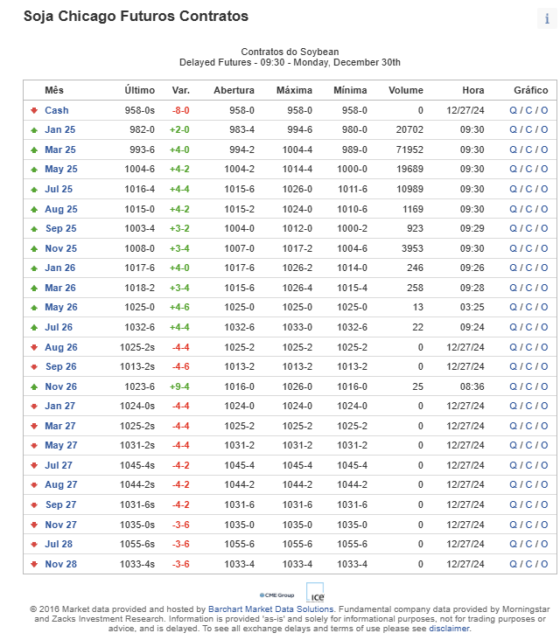Viewport: 560px width, 640px height.
Task: Open the Cash contract link
Action: pyautogui.click(x=56, y=111)
